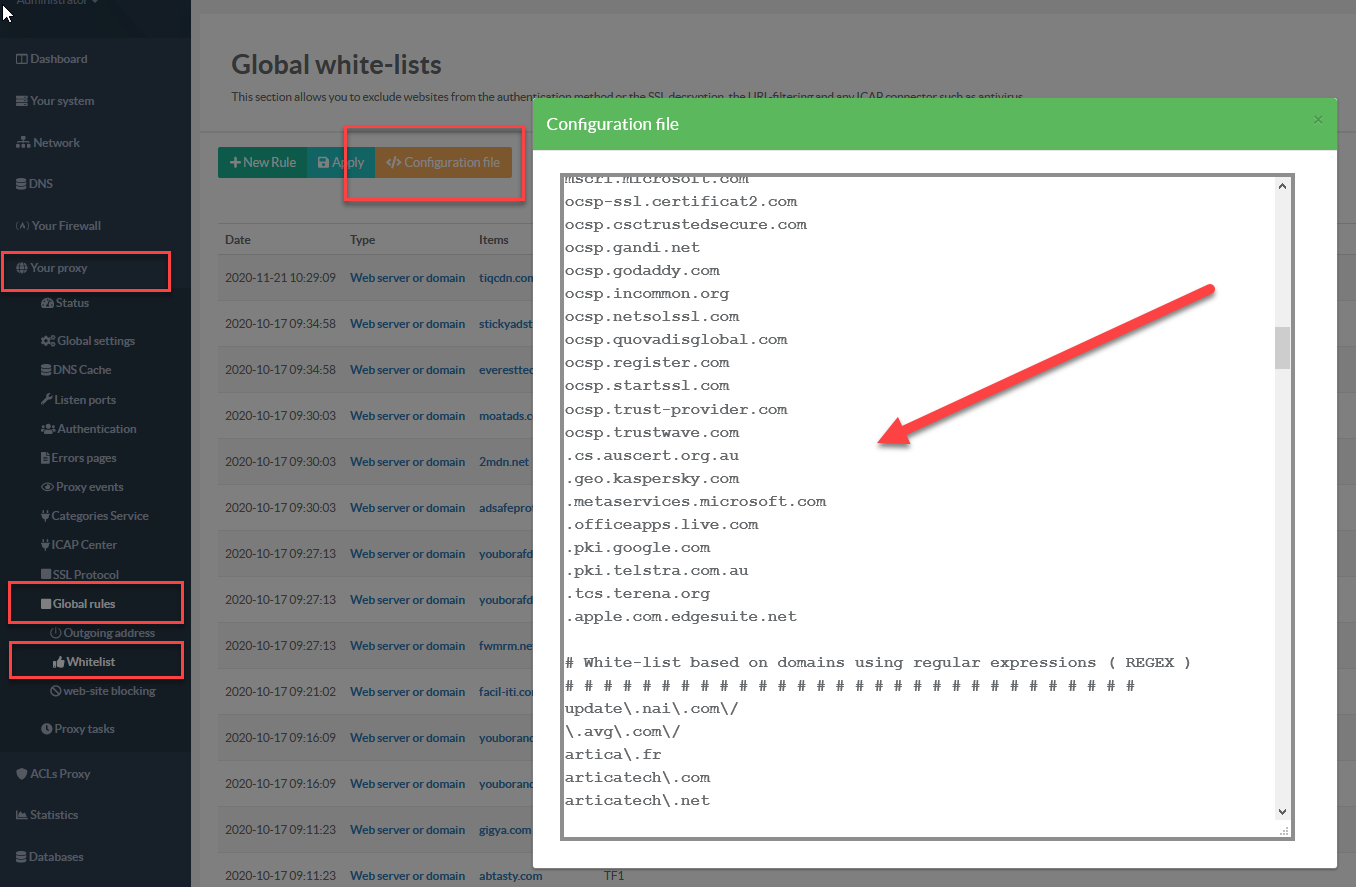Click the tiqcdn domain link
1356x887 pixels.
click(x=506, y=278)
